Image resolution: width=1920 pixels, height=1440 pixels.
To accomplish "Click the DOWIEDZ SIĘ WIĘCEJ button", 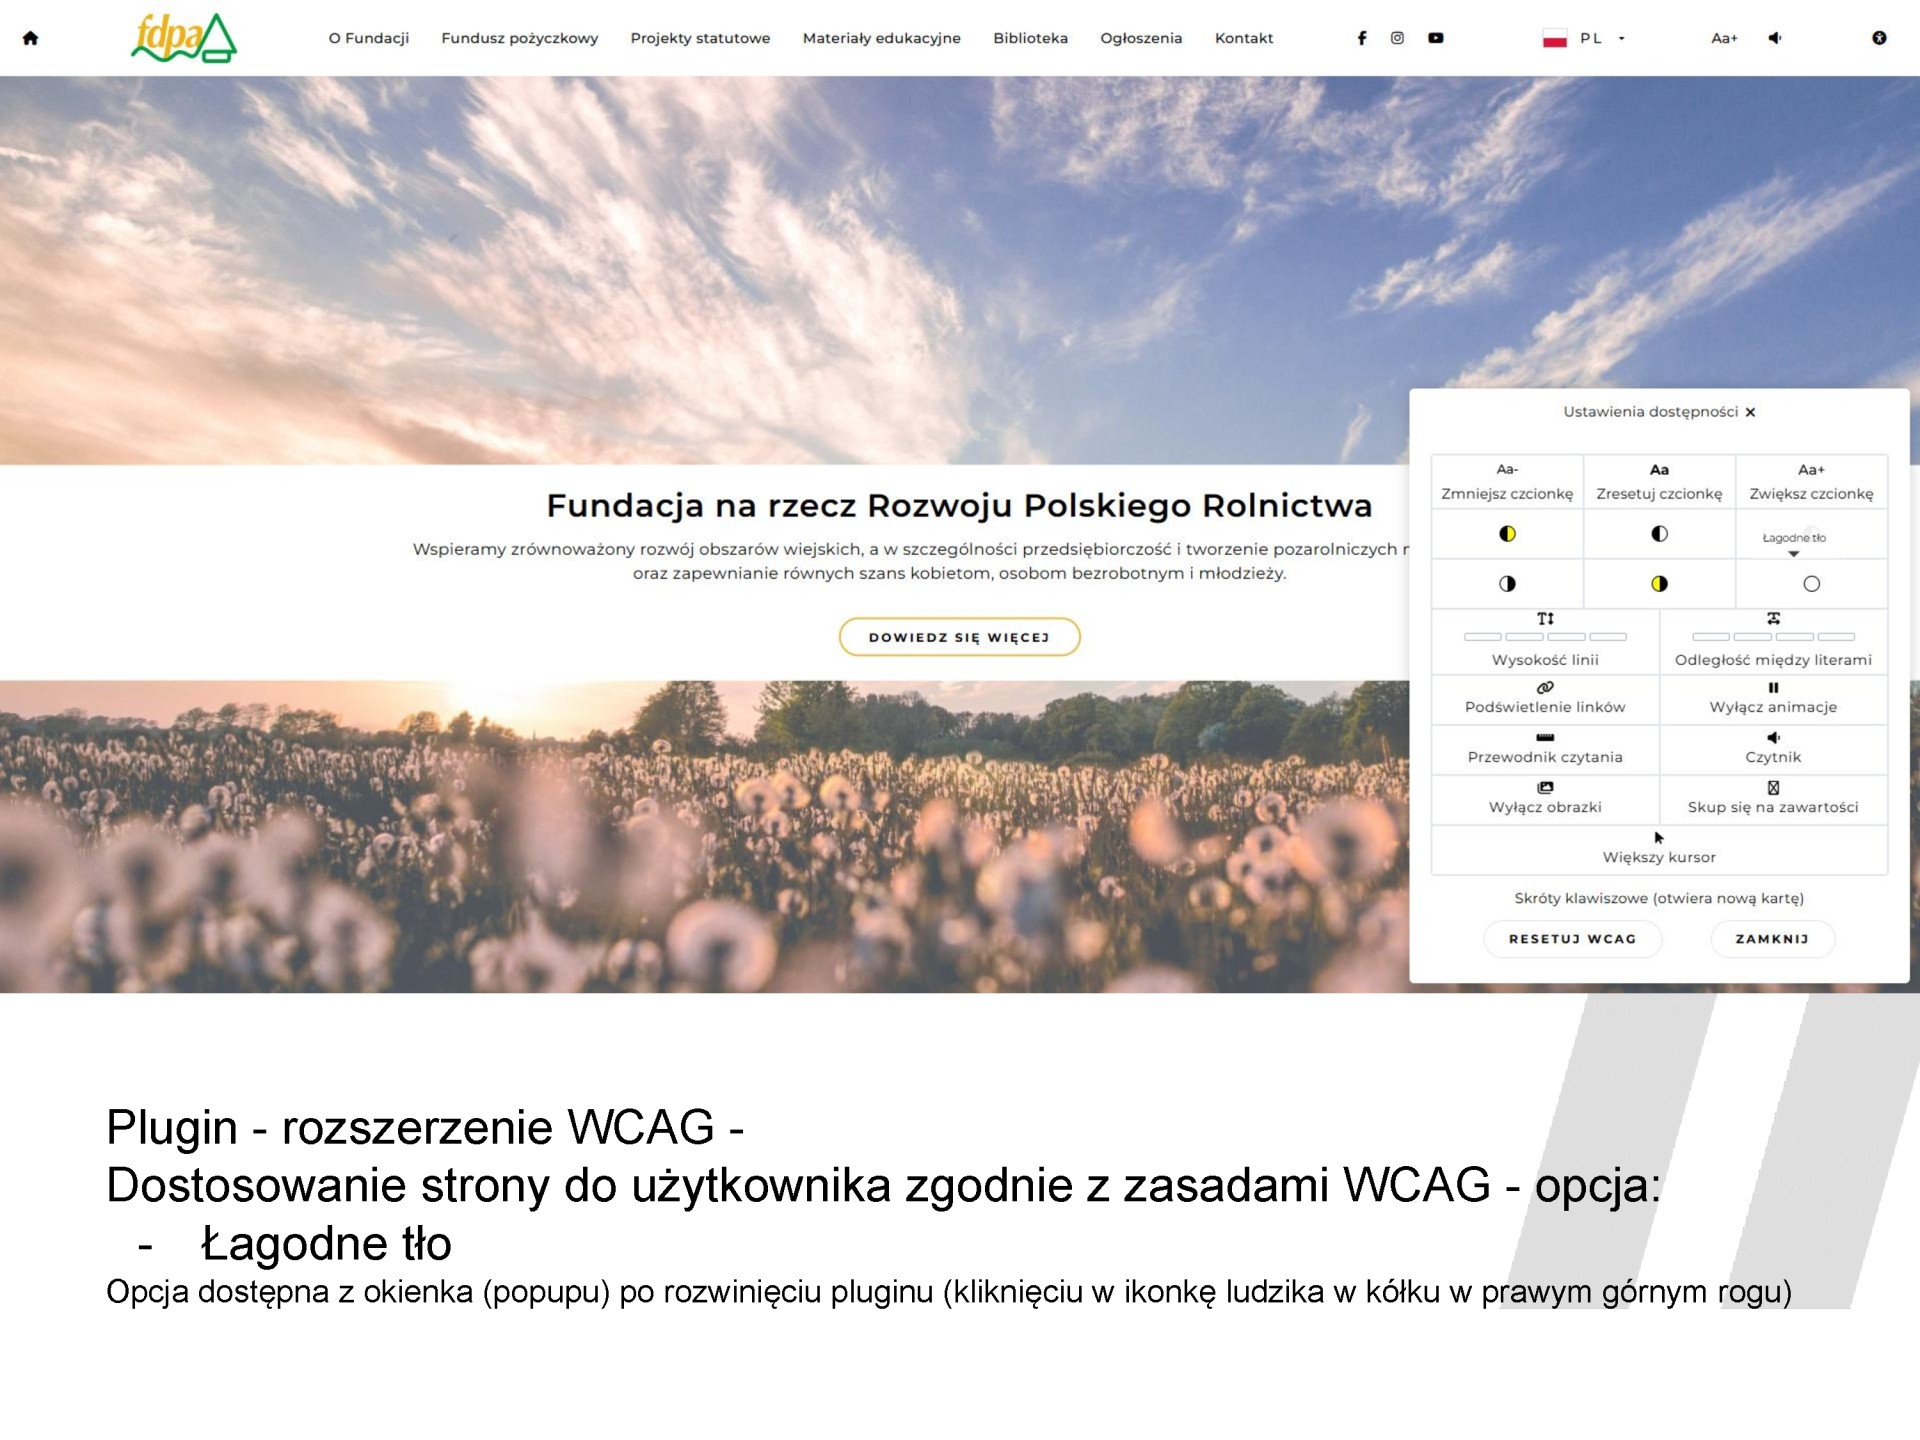I will (x=959, y=637).
